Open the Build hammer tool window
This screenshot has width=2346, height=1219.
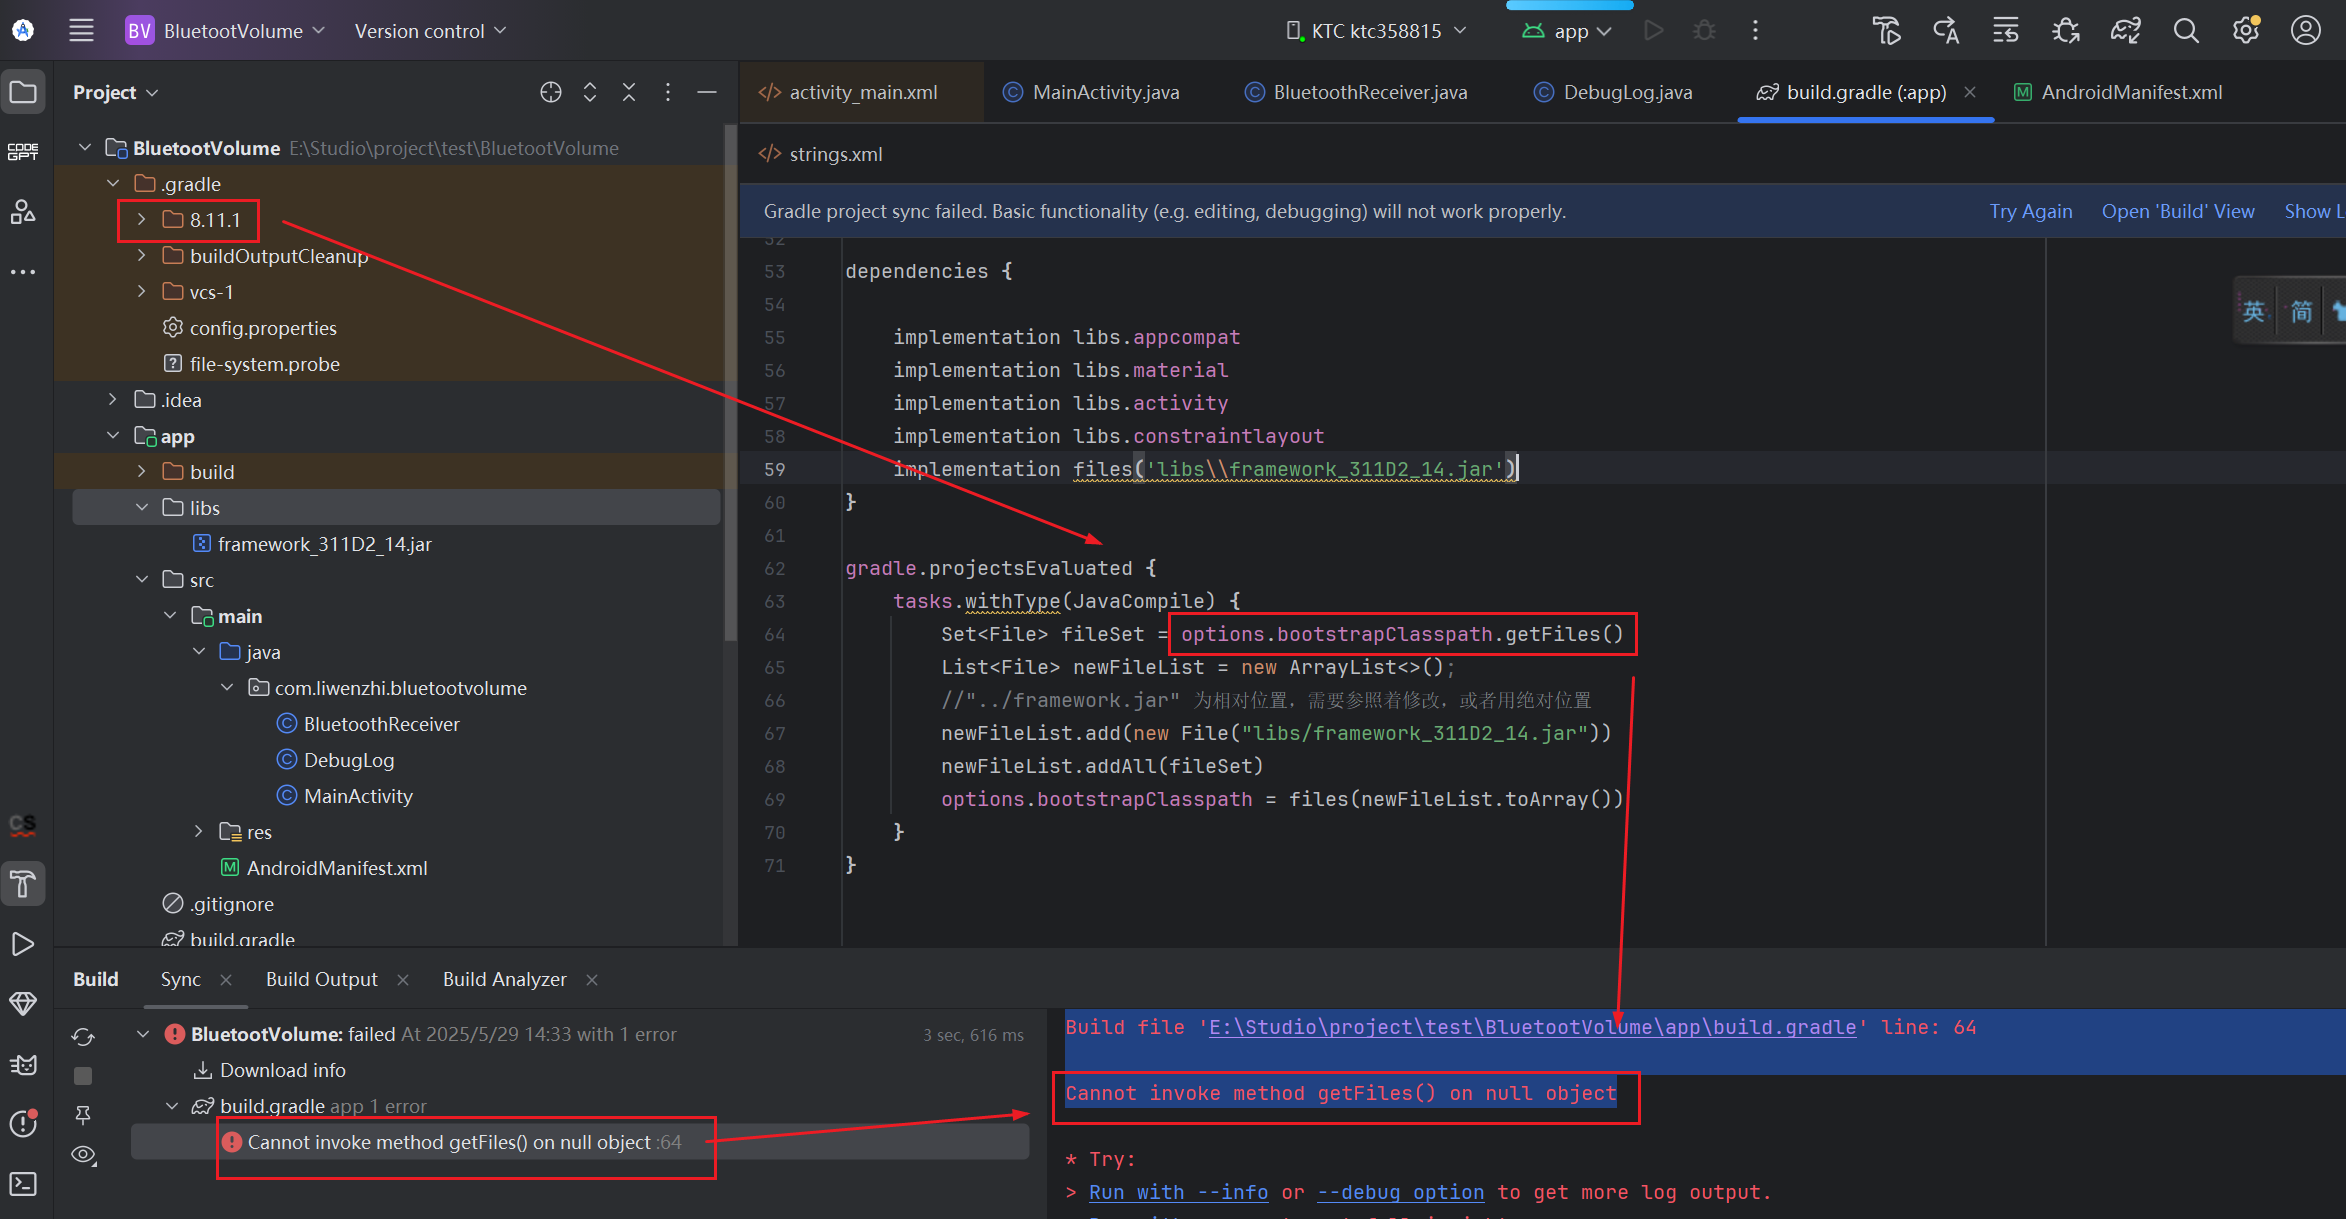[x=23, y=884]
